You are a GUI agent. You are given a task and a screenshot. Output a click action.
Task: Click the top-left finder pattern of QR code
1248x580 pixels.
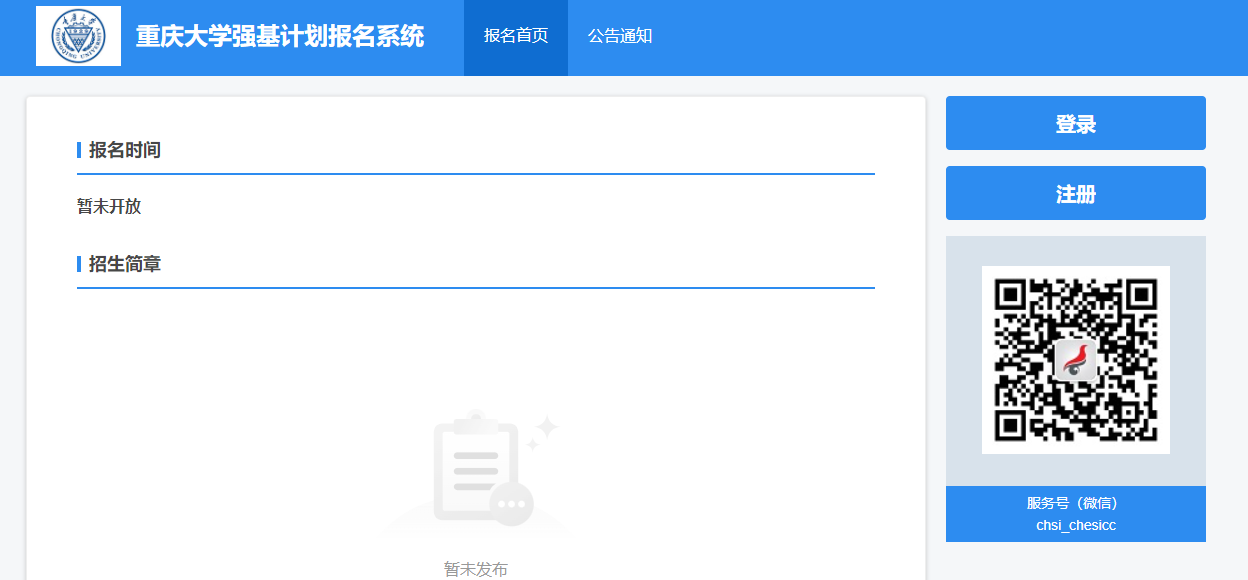point(1012,296)
